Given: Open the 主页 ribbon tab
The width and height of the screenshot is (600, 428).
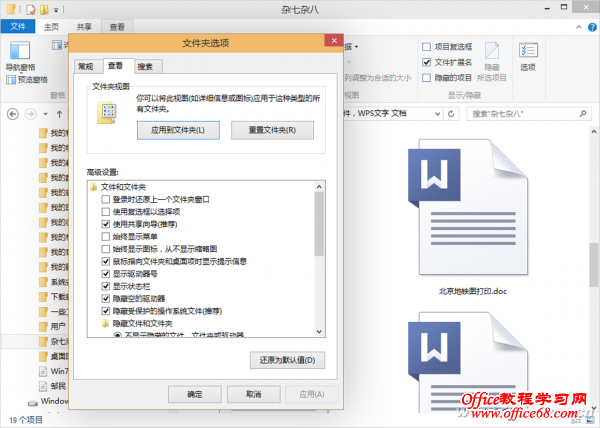Looking at the screenshot, I should [x=51, y=27].
